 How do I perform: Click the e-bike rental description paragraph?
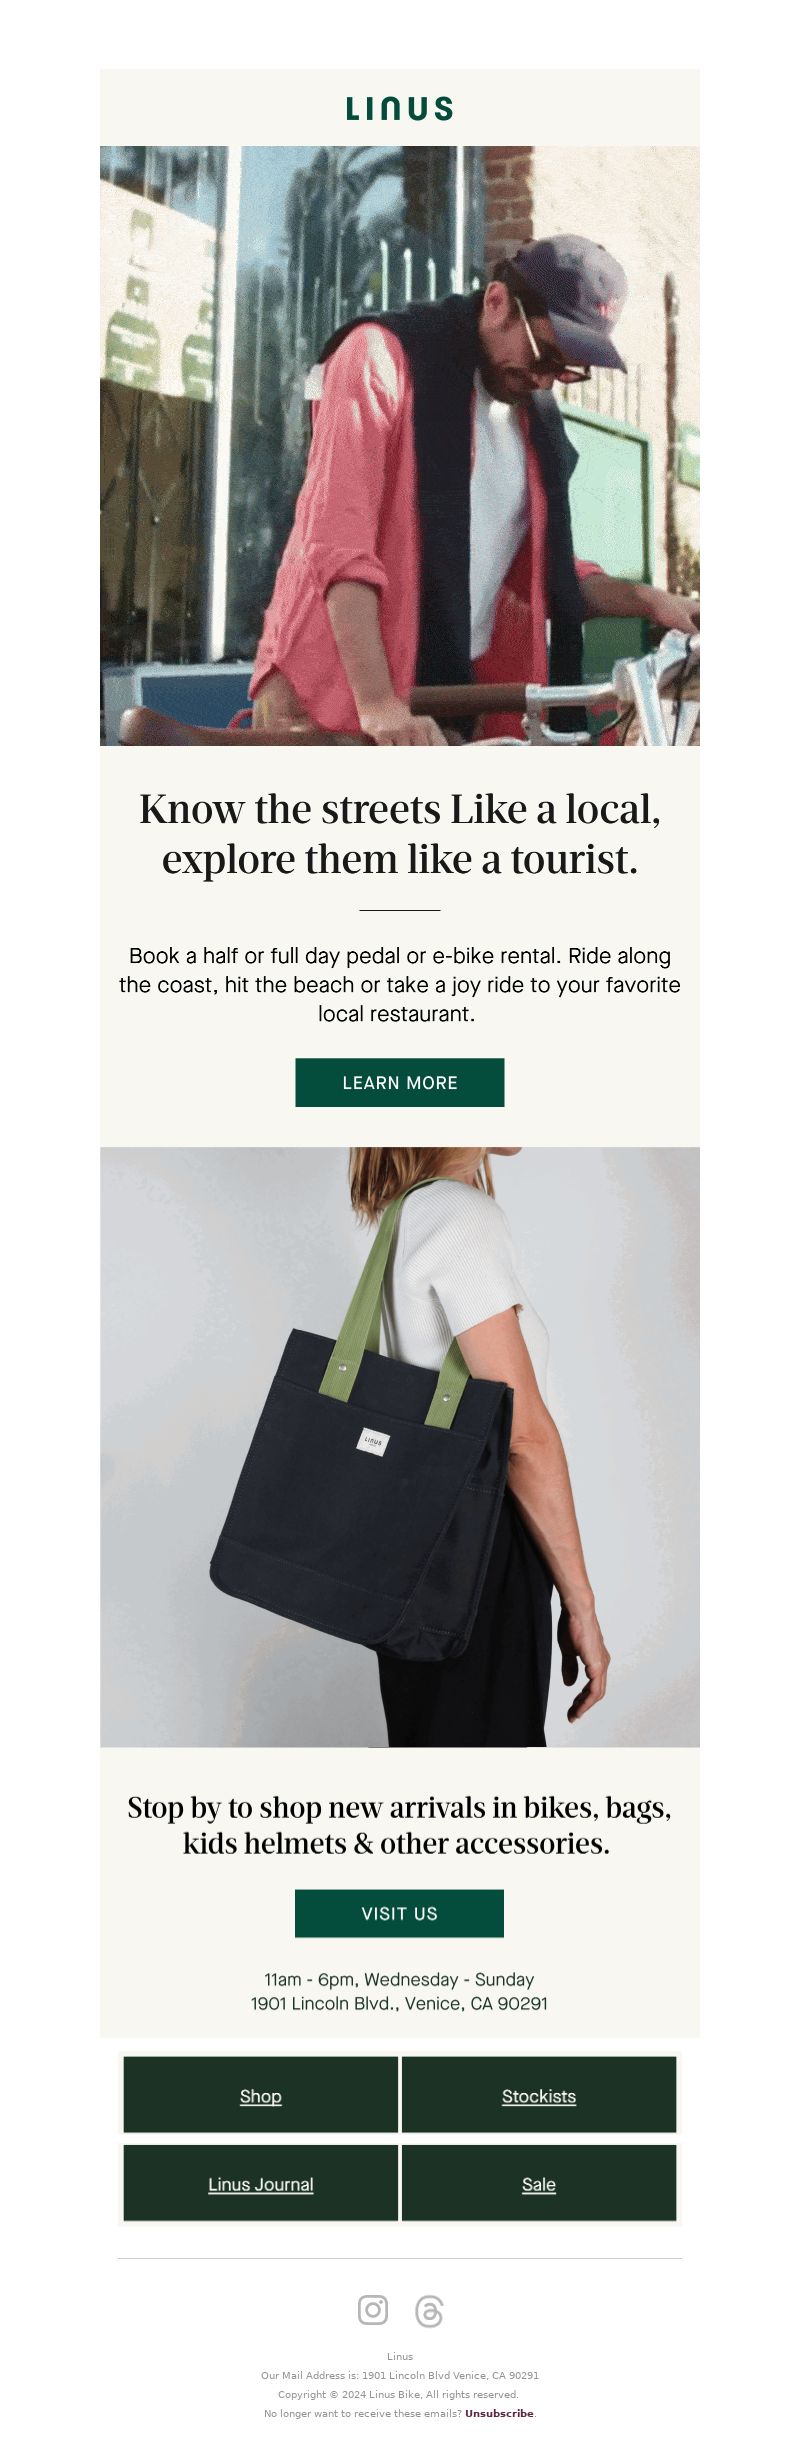[400, 985]
